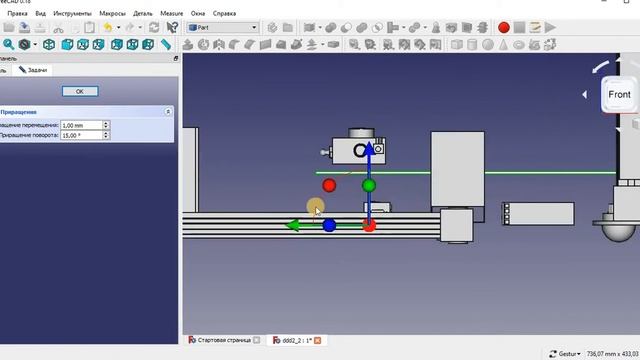This screenshot has height=360, width=640.
Task: Open the Part workbench selector dropdown
Action: (x=223, y=27)
